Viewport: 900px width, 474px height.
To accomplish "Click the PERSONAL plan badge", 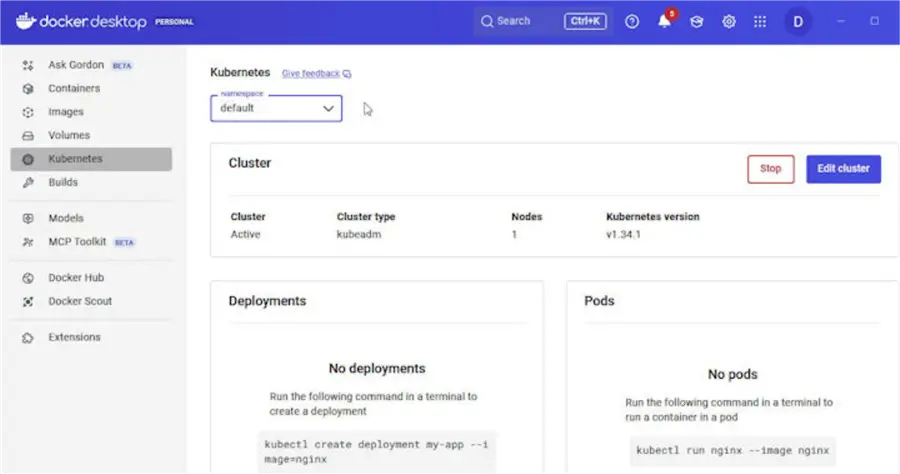I will coord(174,22).
